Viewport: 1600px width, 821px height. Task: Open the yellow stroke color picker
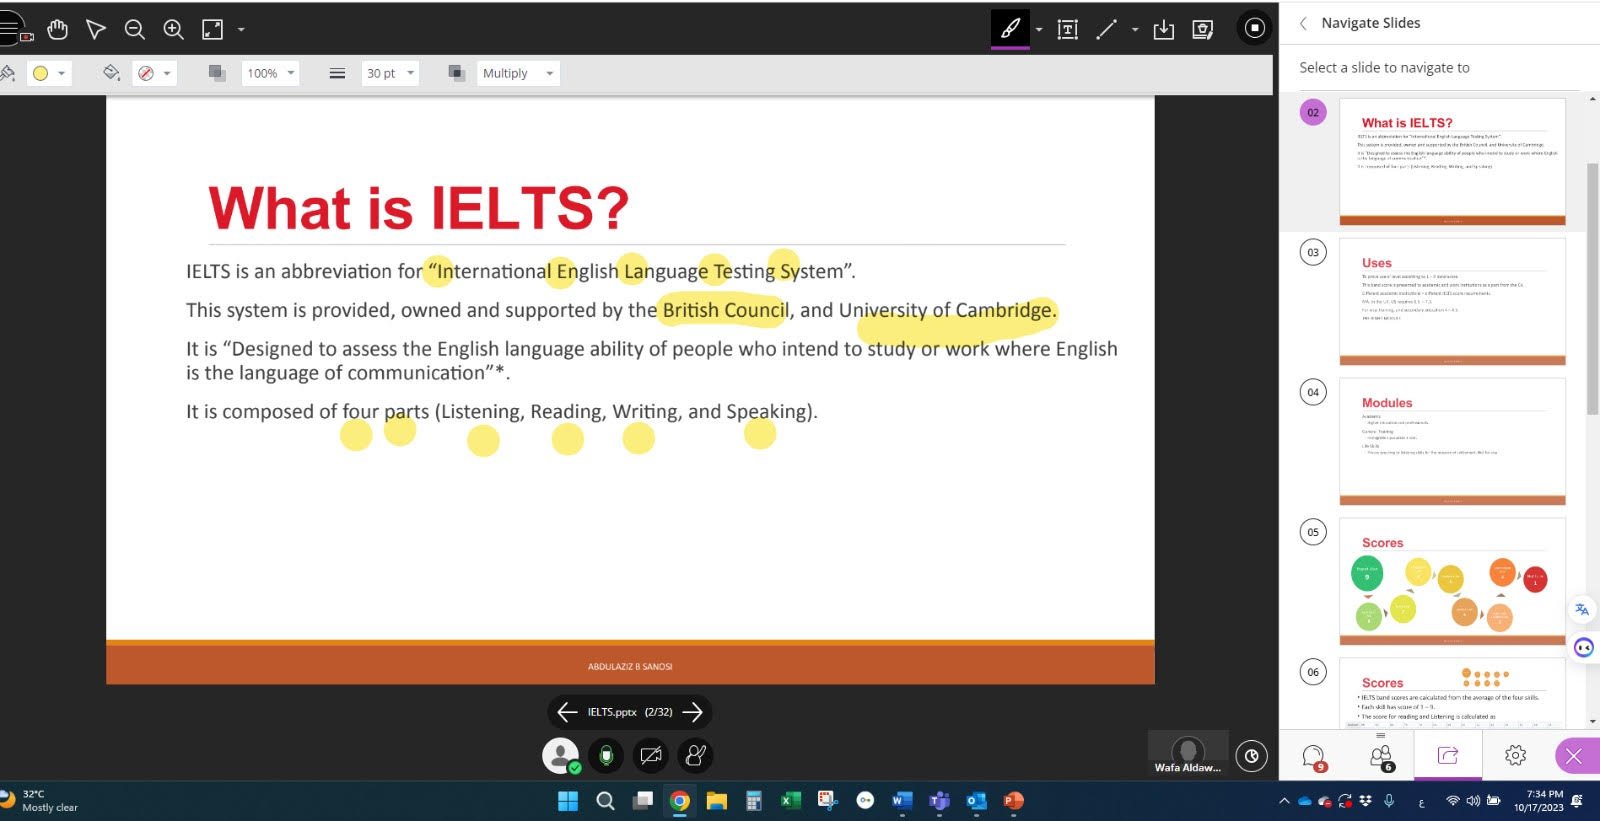(x=48, y=73)
